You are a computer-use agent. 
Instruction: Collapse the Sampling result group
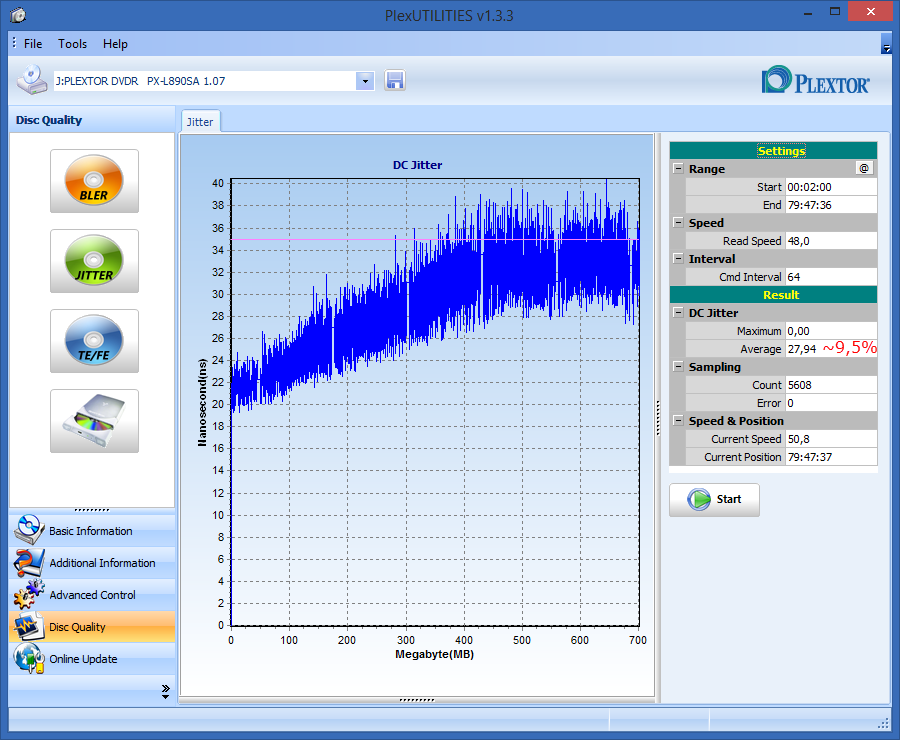coord(678,367)
